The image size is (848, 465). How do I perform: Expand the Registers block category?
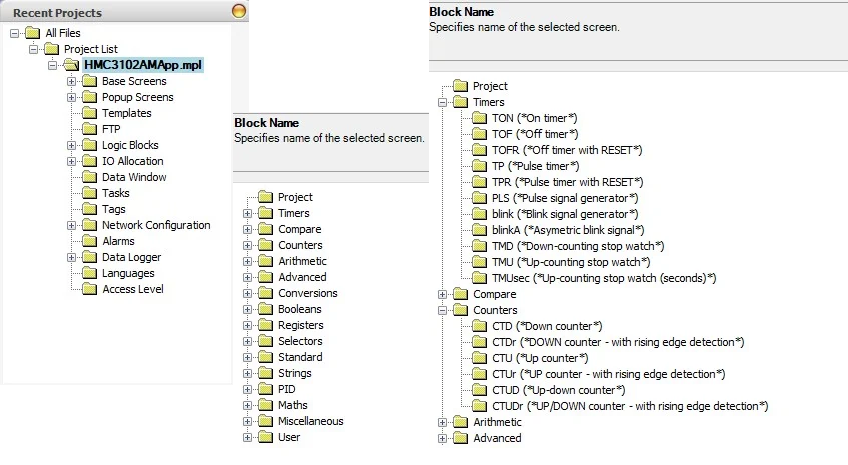[x=247, y=326]
